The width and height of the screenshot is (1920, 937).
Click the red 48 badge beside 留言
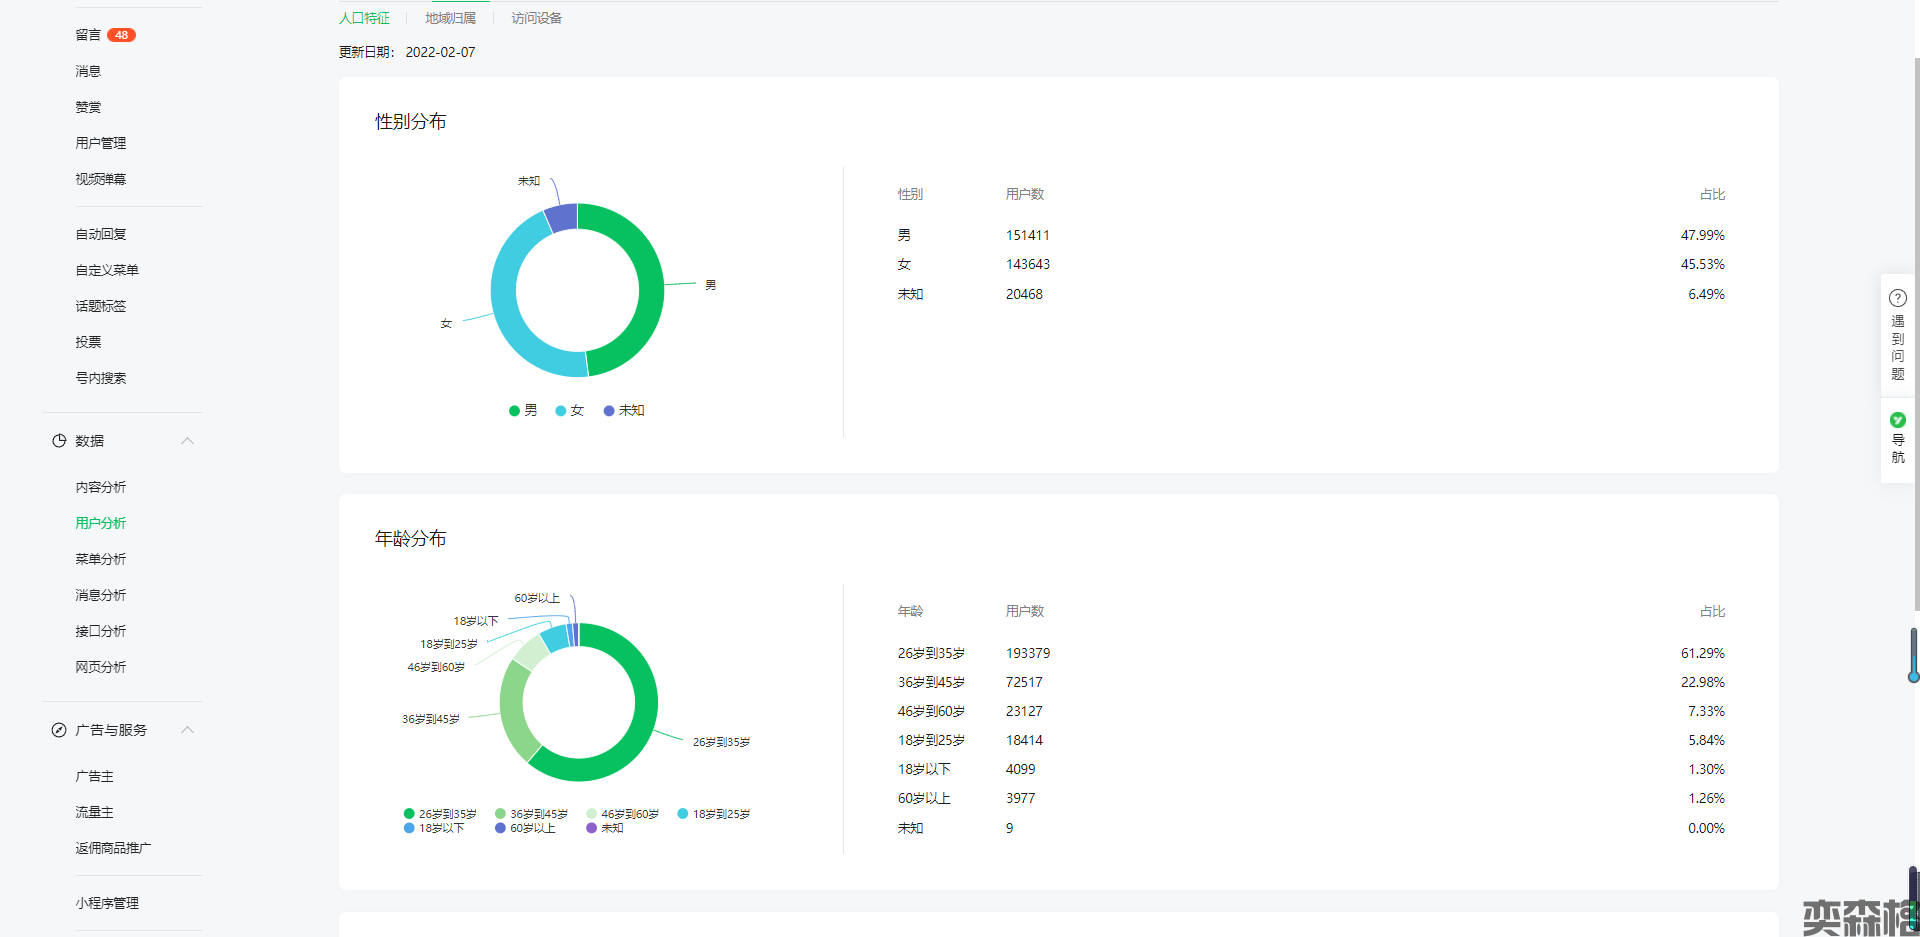point(121,35)
